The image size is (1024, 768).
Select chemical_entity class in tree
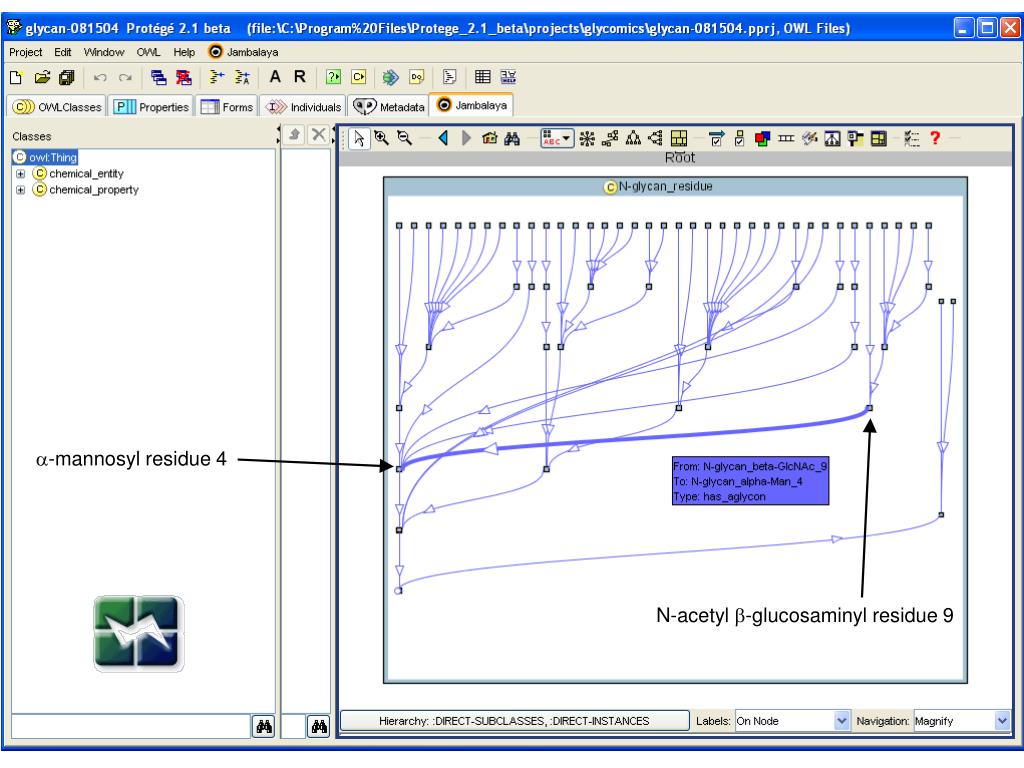[86, 174]
